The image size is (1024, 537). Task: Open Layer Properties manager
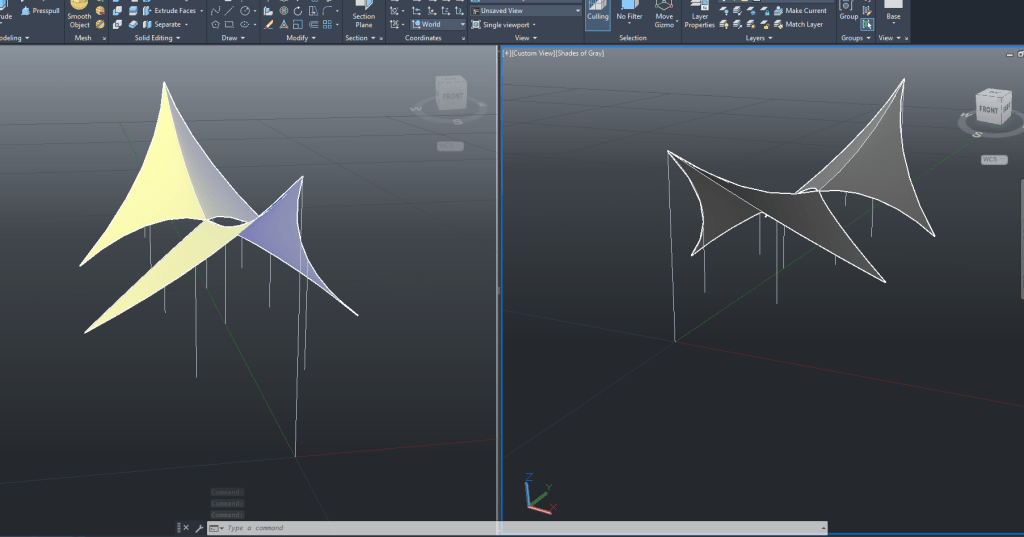point(699,15)
